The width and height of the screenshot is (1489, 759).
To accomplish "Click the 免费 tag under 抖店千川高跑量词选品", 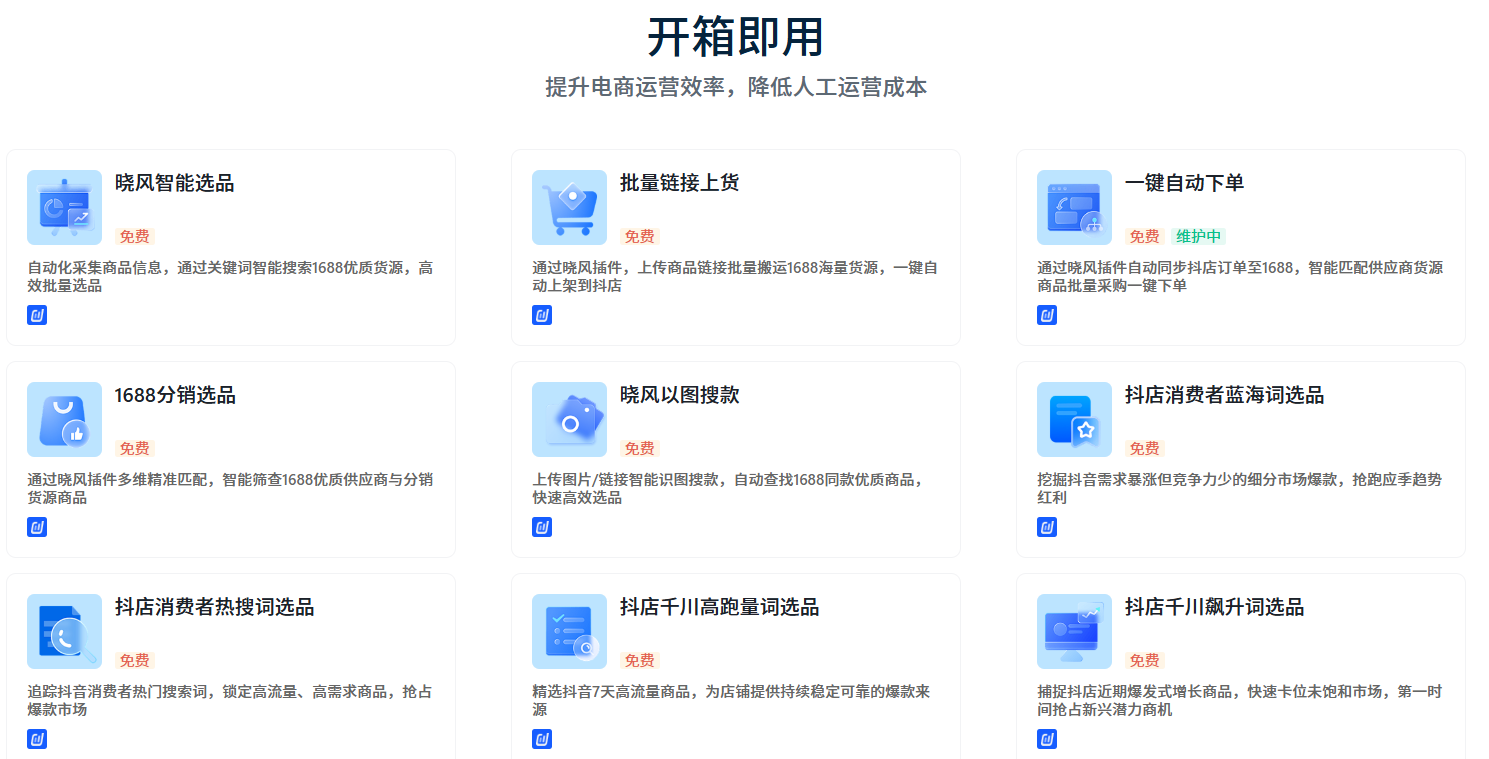I will 640,661.
